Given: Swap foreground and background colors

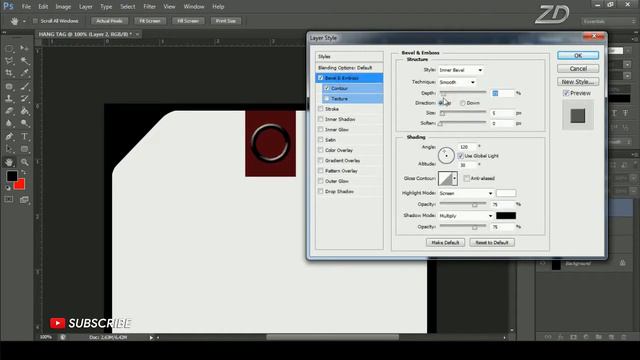Looking at the screenshot, I should [x=24, y=173].
